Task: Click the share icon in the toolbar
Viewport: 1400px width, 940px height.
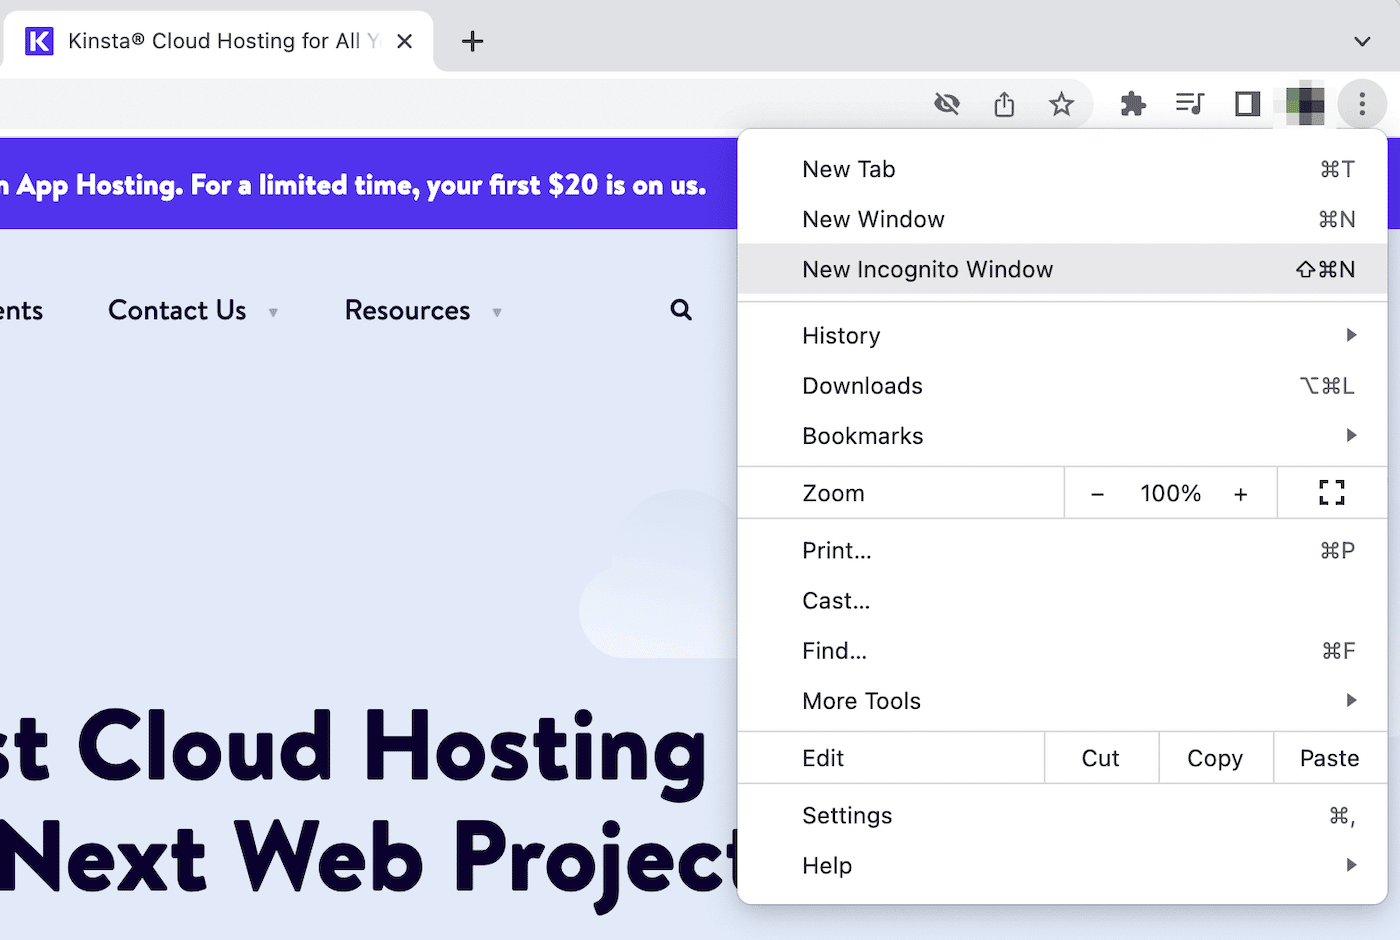Action: point(1004,103)
